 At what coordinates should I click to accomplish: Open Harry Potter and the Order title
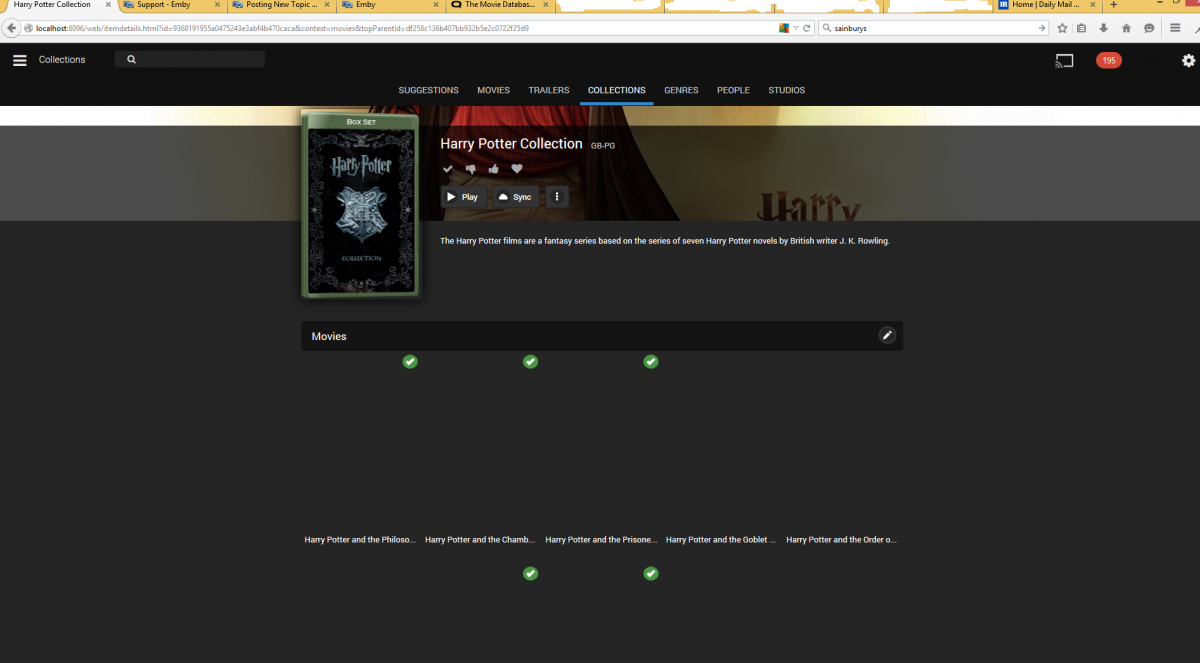tap(841, 540)
